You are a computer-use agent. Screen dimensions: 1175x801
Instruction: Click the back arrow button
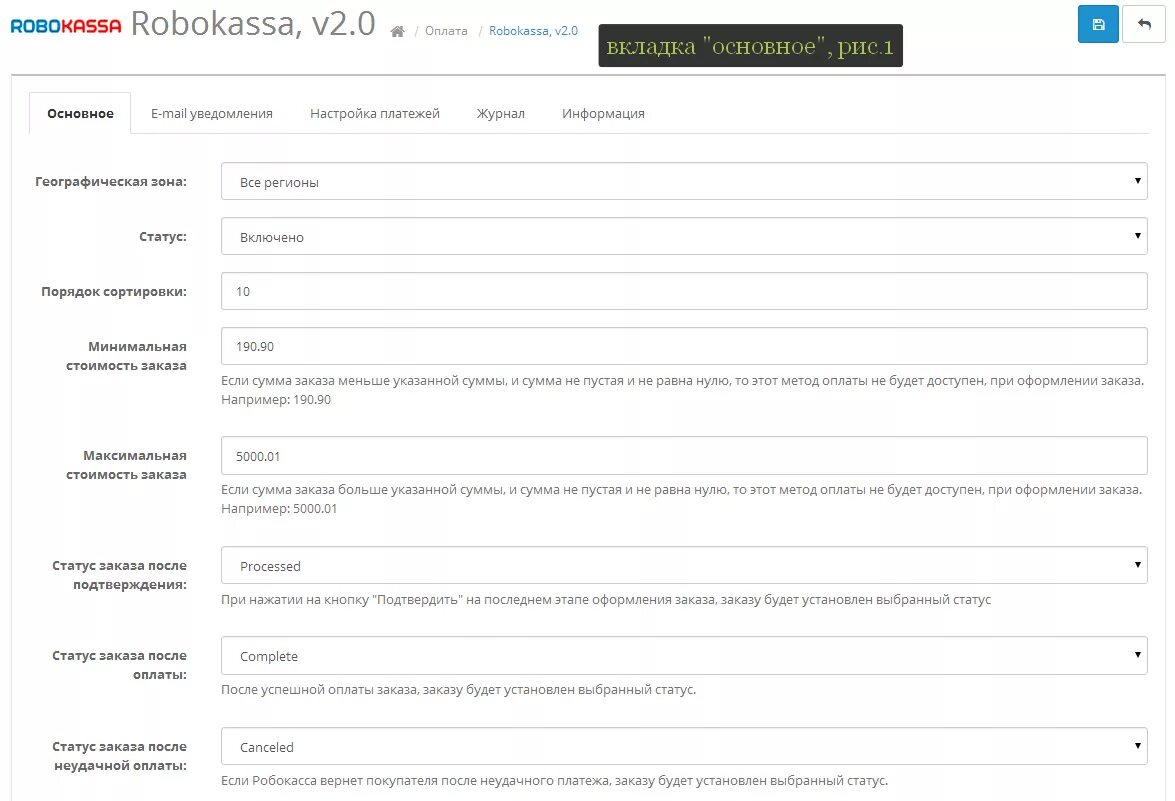click(1144, 24)
